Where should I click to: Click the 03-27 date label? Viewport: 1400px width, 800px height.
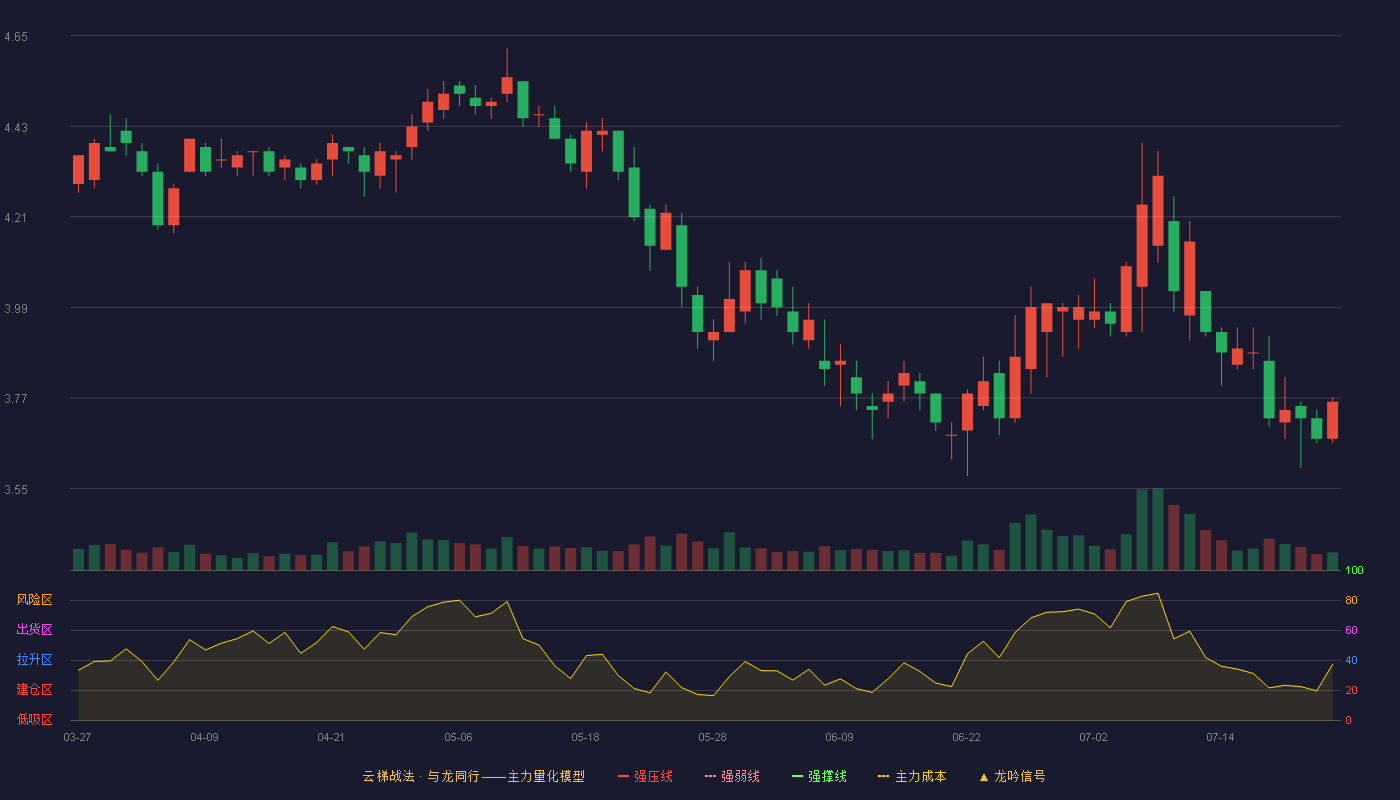click(77, 737)
